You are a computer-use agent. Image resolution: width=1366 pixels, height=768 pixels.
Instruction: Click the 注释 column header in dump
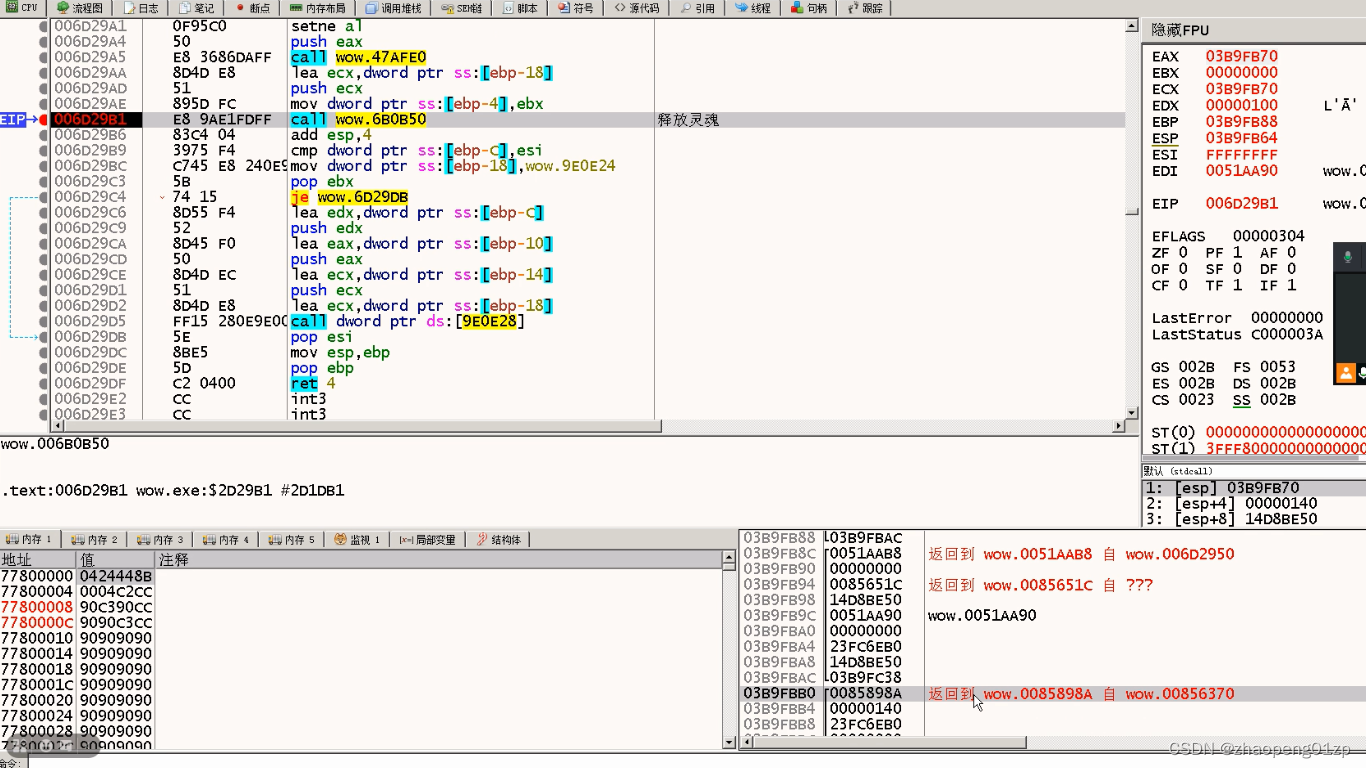click(x=438, y=560)
